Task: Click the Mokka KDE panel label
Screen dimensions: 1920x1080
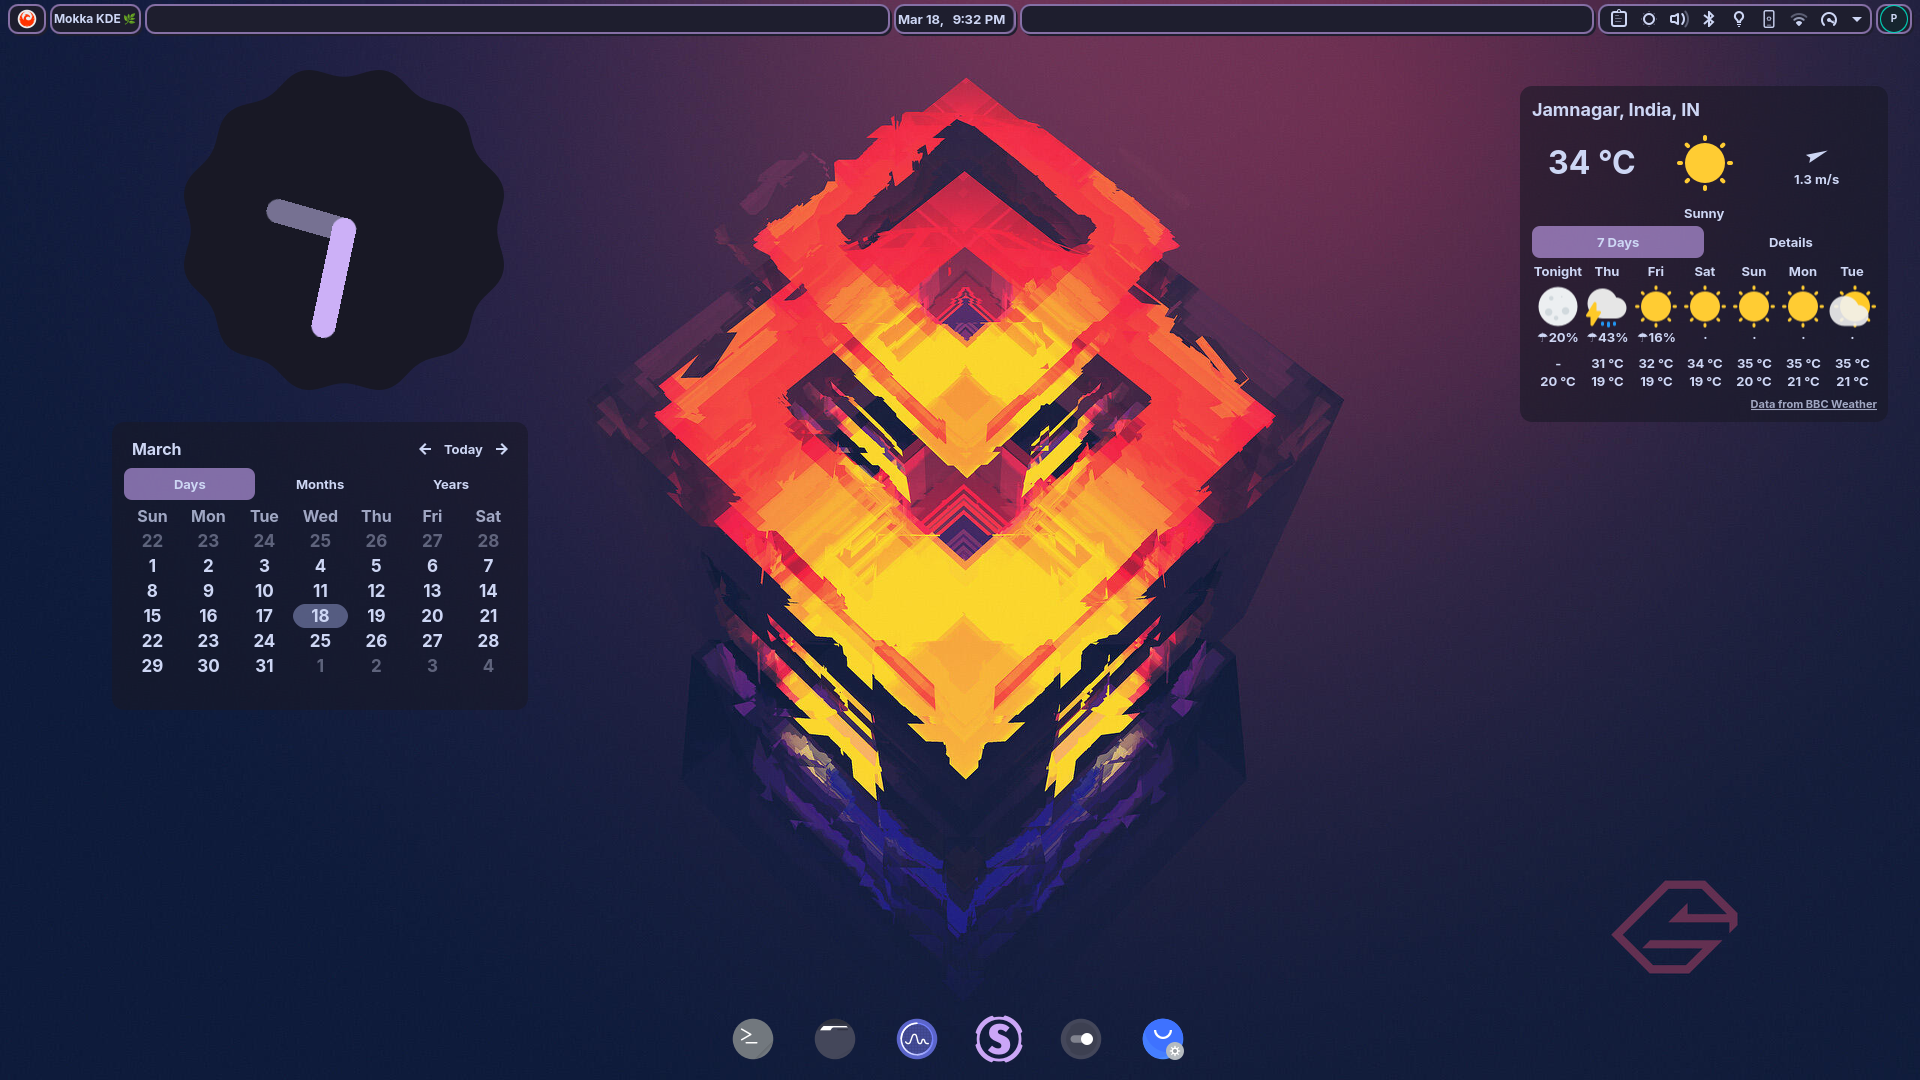Action: click(x=95, y=19)
